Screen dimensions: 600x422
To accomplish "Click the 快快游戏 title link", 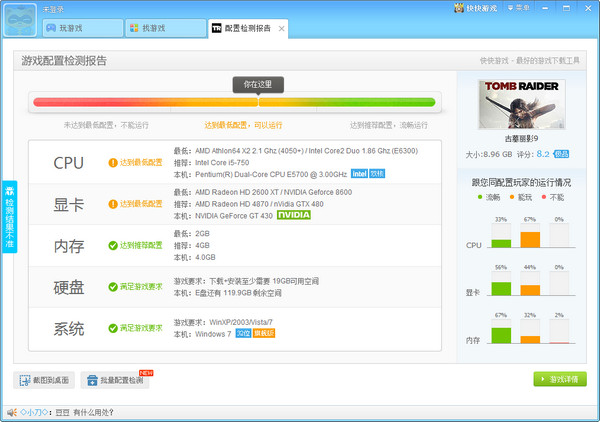I will (481, 8).
